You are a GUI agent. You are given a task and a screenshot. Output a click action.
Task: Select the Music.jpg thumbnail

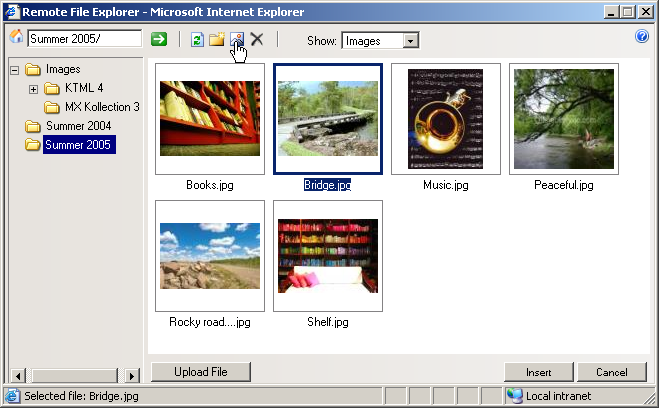[x=445, y=118]
